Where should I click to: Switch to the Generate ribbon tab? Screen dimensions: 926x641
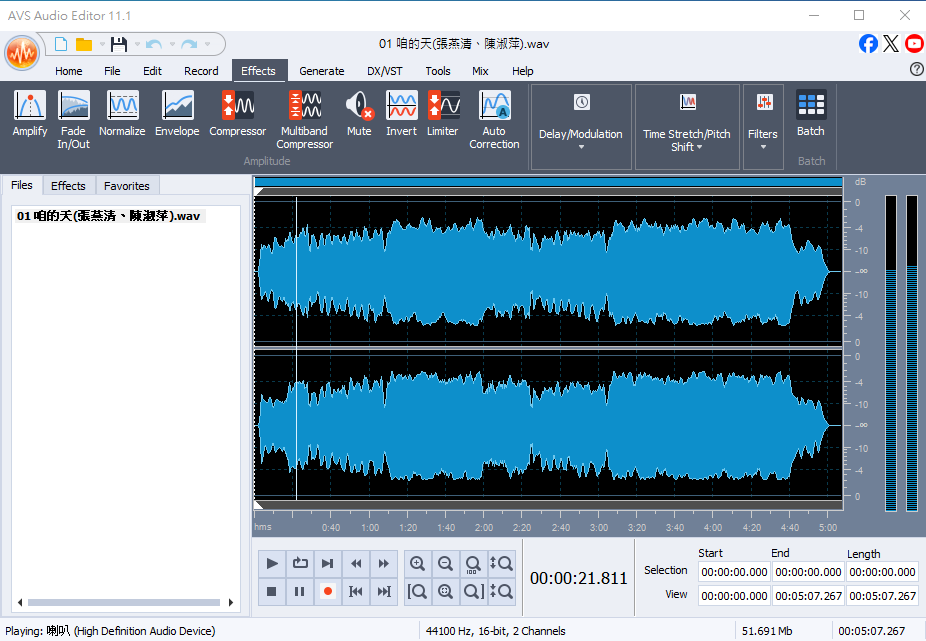[x=321, y=71]
